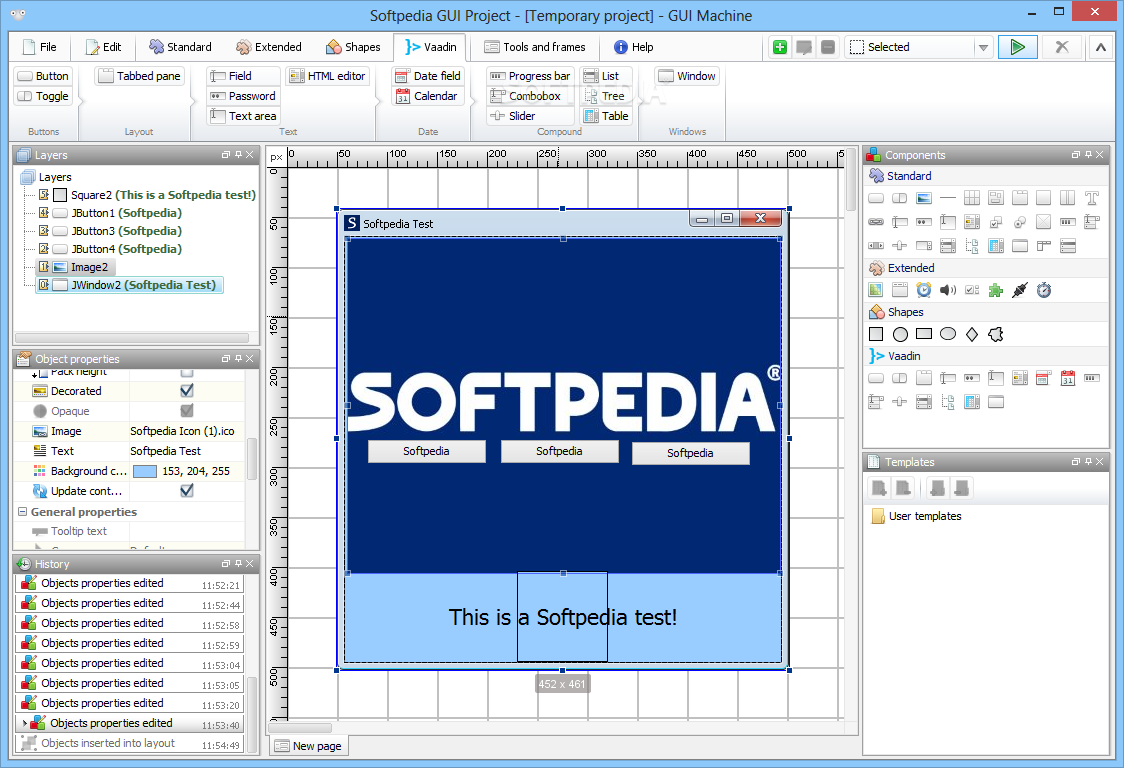Select the square shape in Shapes palette
Viewport: 1124px width, 768px height.
point(876,334)
